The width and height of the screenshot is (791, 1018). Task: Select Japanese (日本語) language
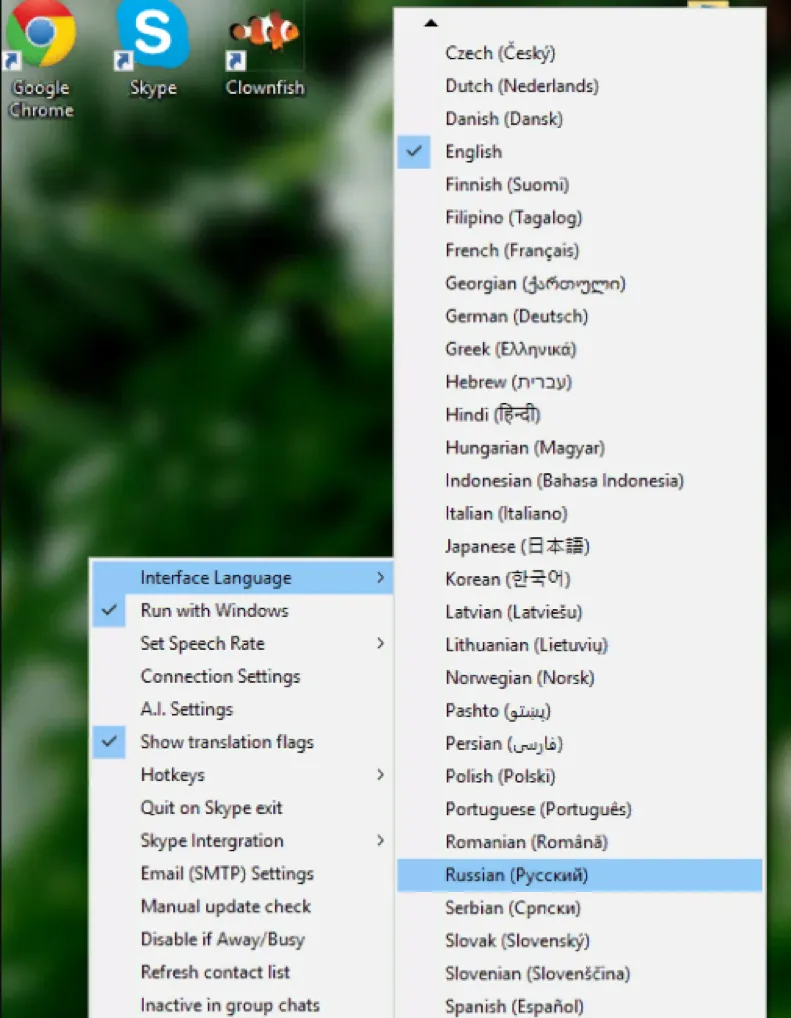(x=579, y=546)
